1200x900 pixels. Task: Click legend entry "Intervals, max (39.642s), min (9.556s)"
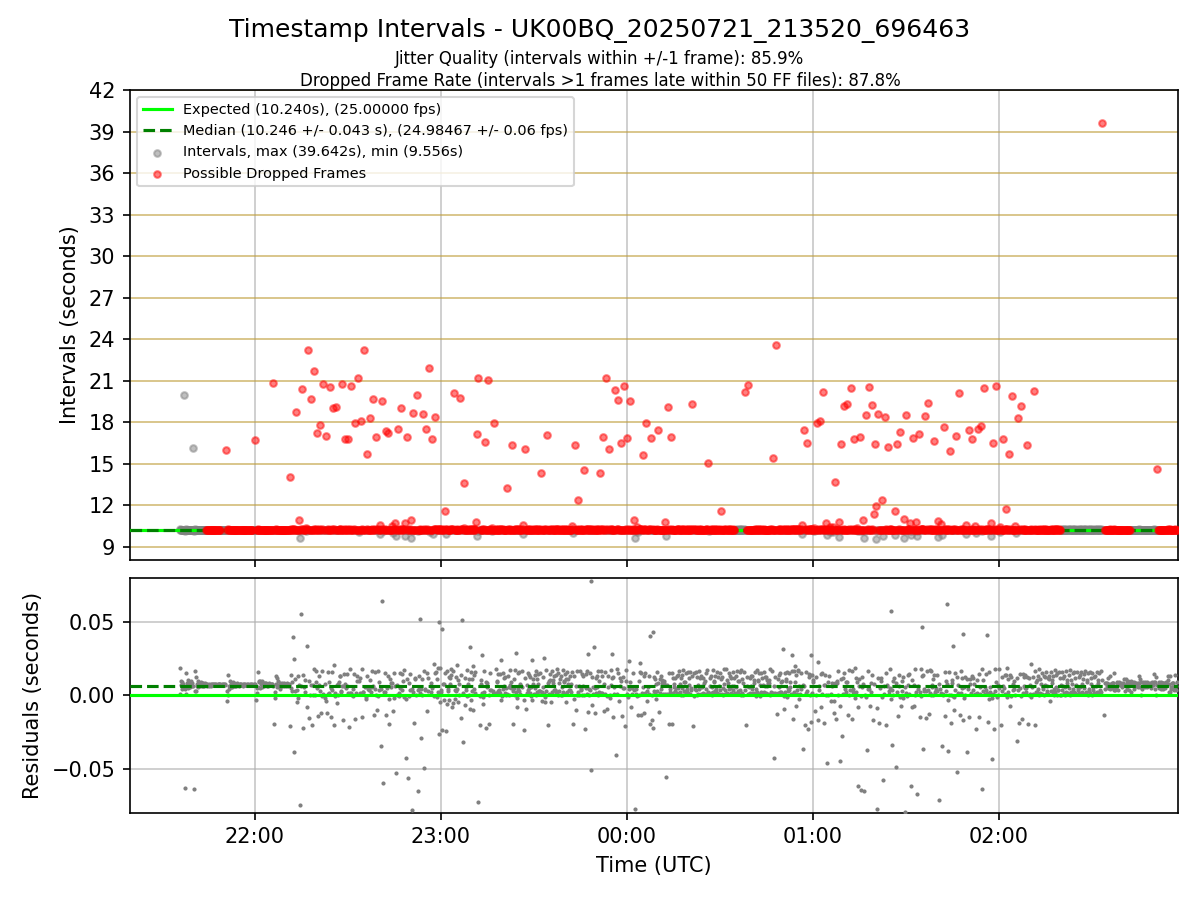[x=323, y=152]
